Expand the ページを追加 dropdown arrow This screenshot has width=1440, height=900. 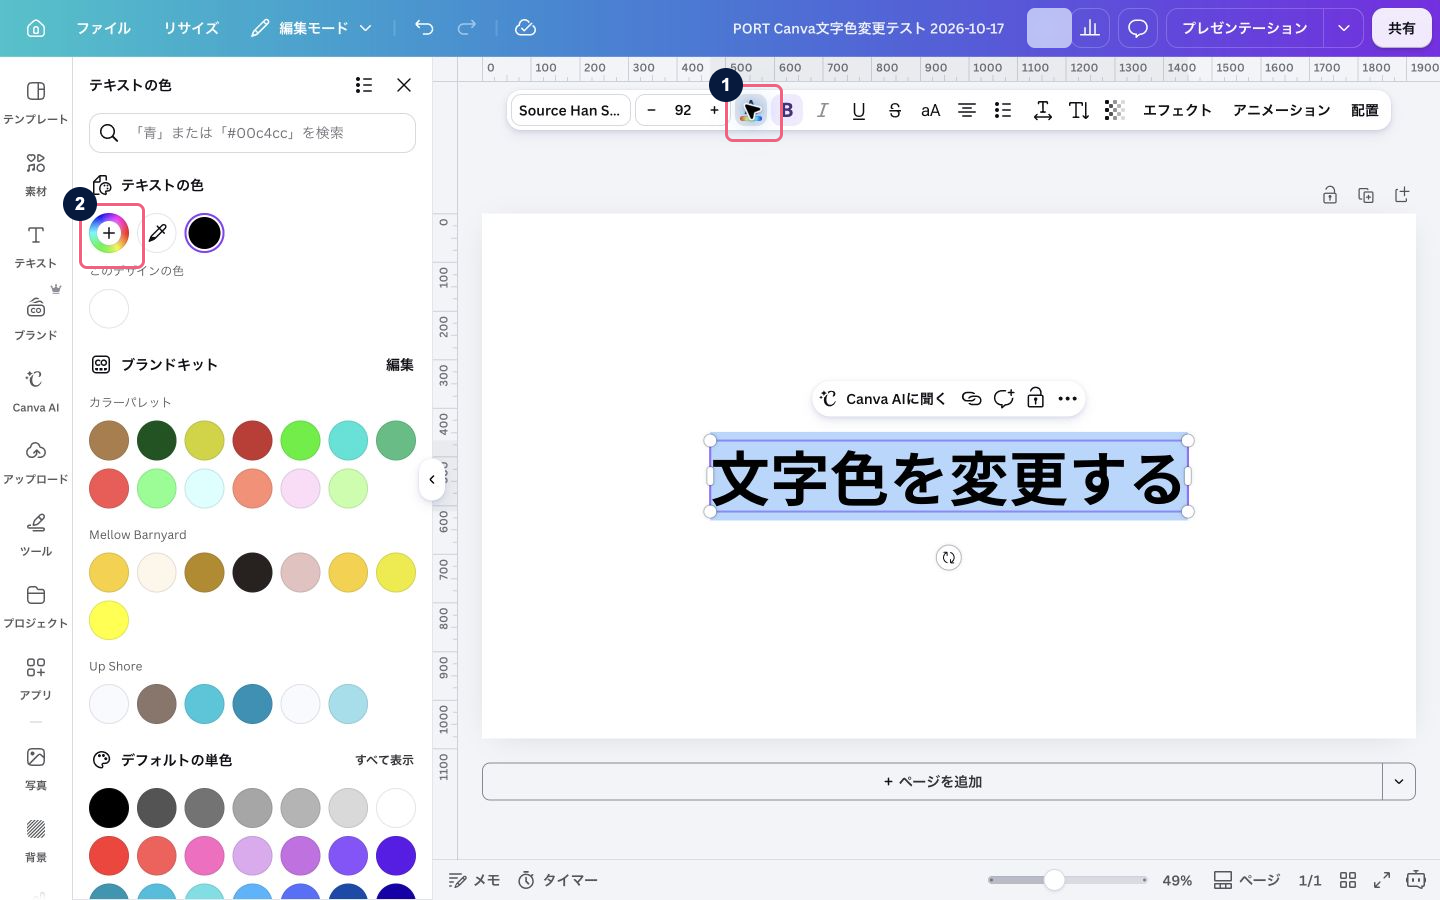(1399, 782)
